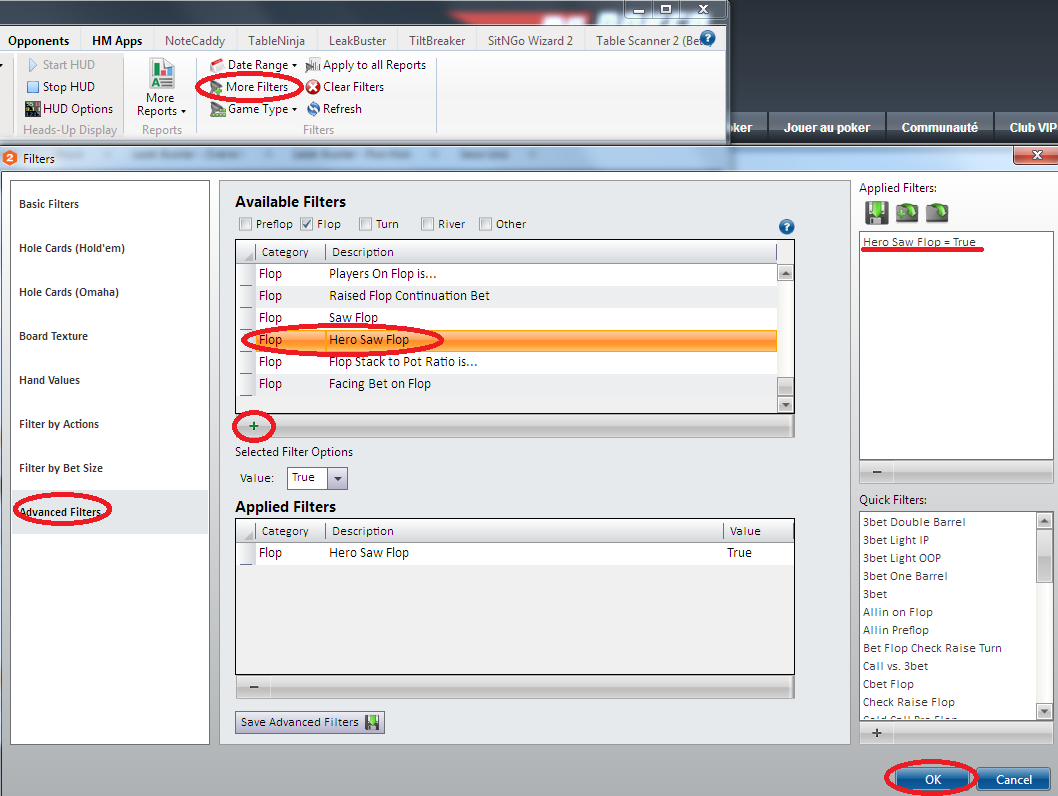Click plus below Quick Filters list
This screenshot has width=1058, height=796.
click(x=877, y=733)
